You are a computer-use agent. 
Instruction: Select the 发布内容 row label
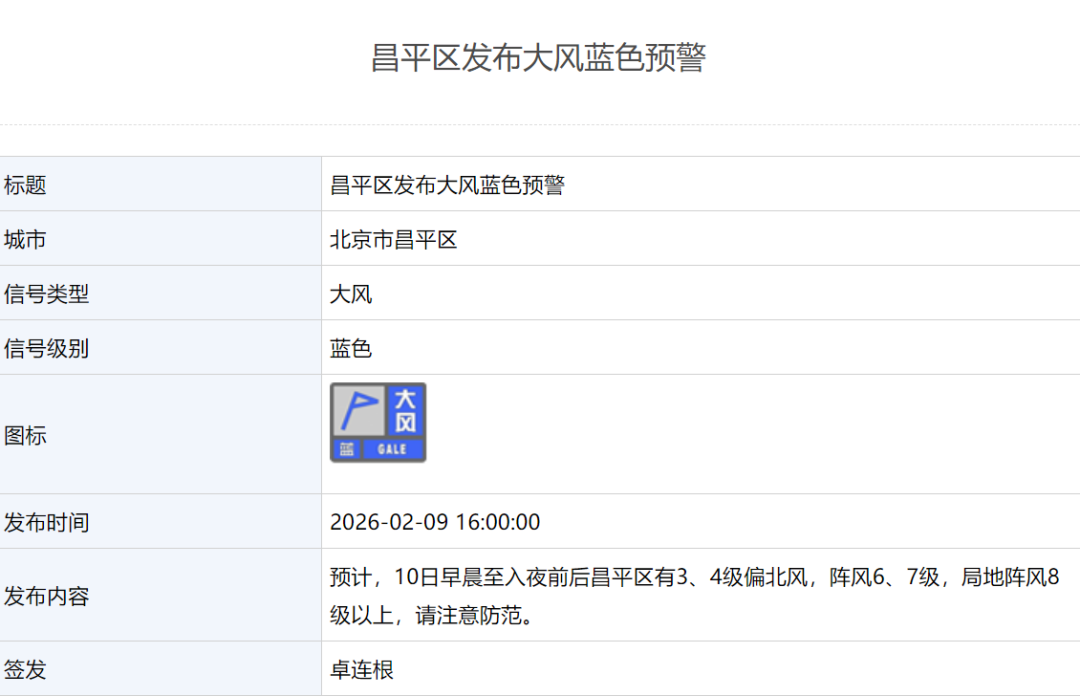coord(46,597)
